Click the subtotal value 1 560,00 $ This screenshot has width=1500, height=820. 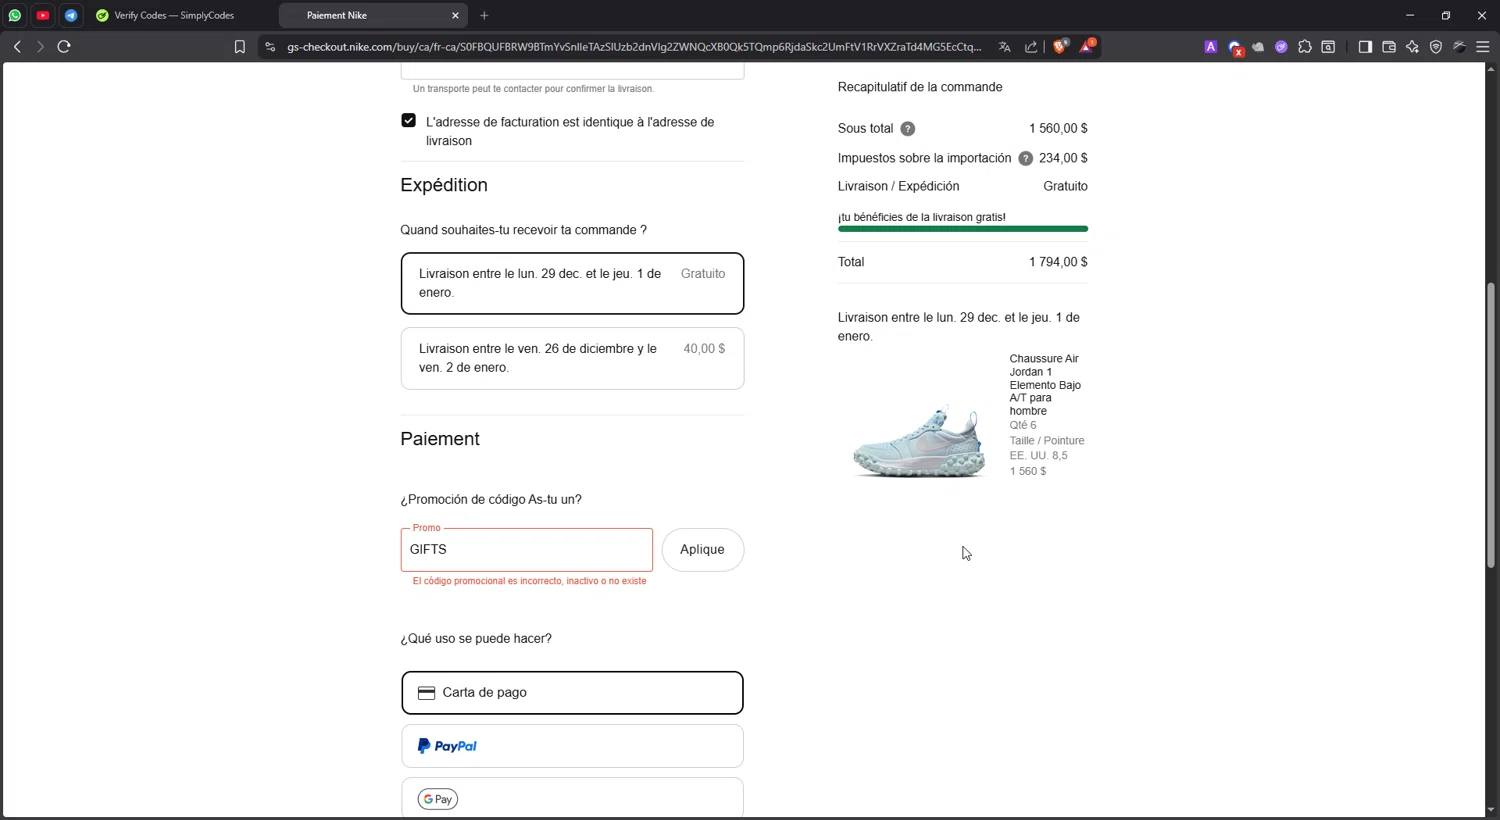pos(1058,129)
